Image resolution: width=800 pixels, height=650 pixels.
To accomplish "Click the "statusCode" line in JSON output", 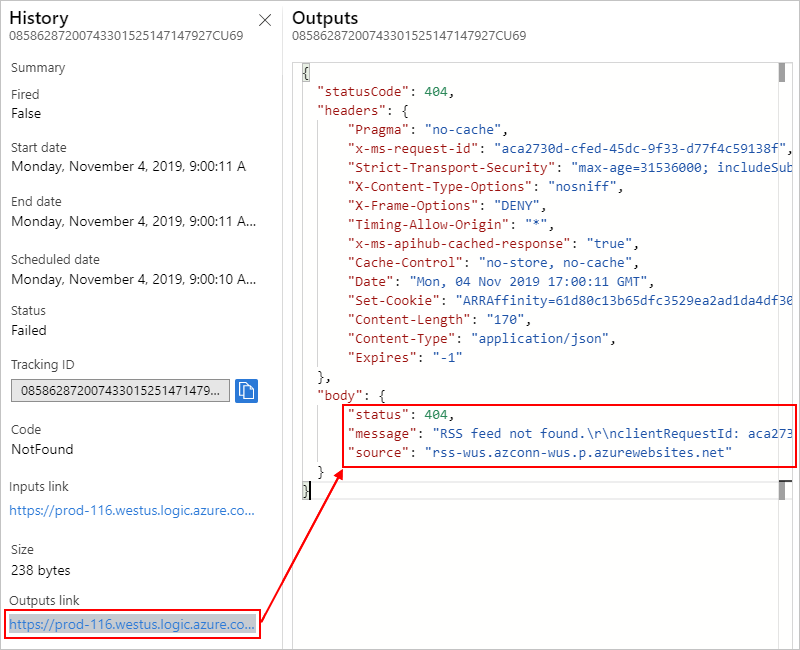I will (x=385, y=92).
